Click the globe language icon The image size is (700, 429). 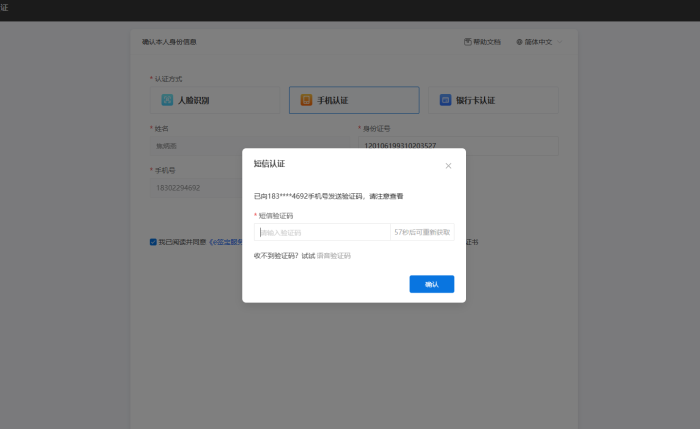pos(520,42)
